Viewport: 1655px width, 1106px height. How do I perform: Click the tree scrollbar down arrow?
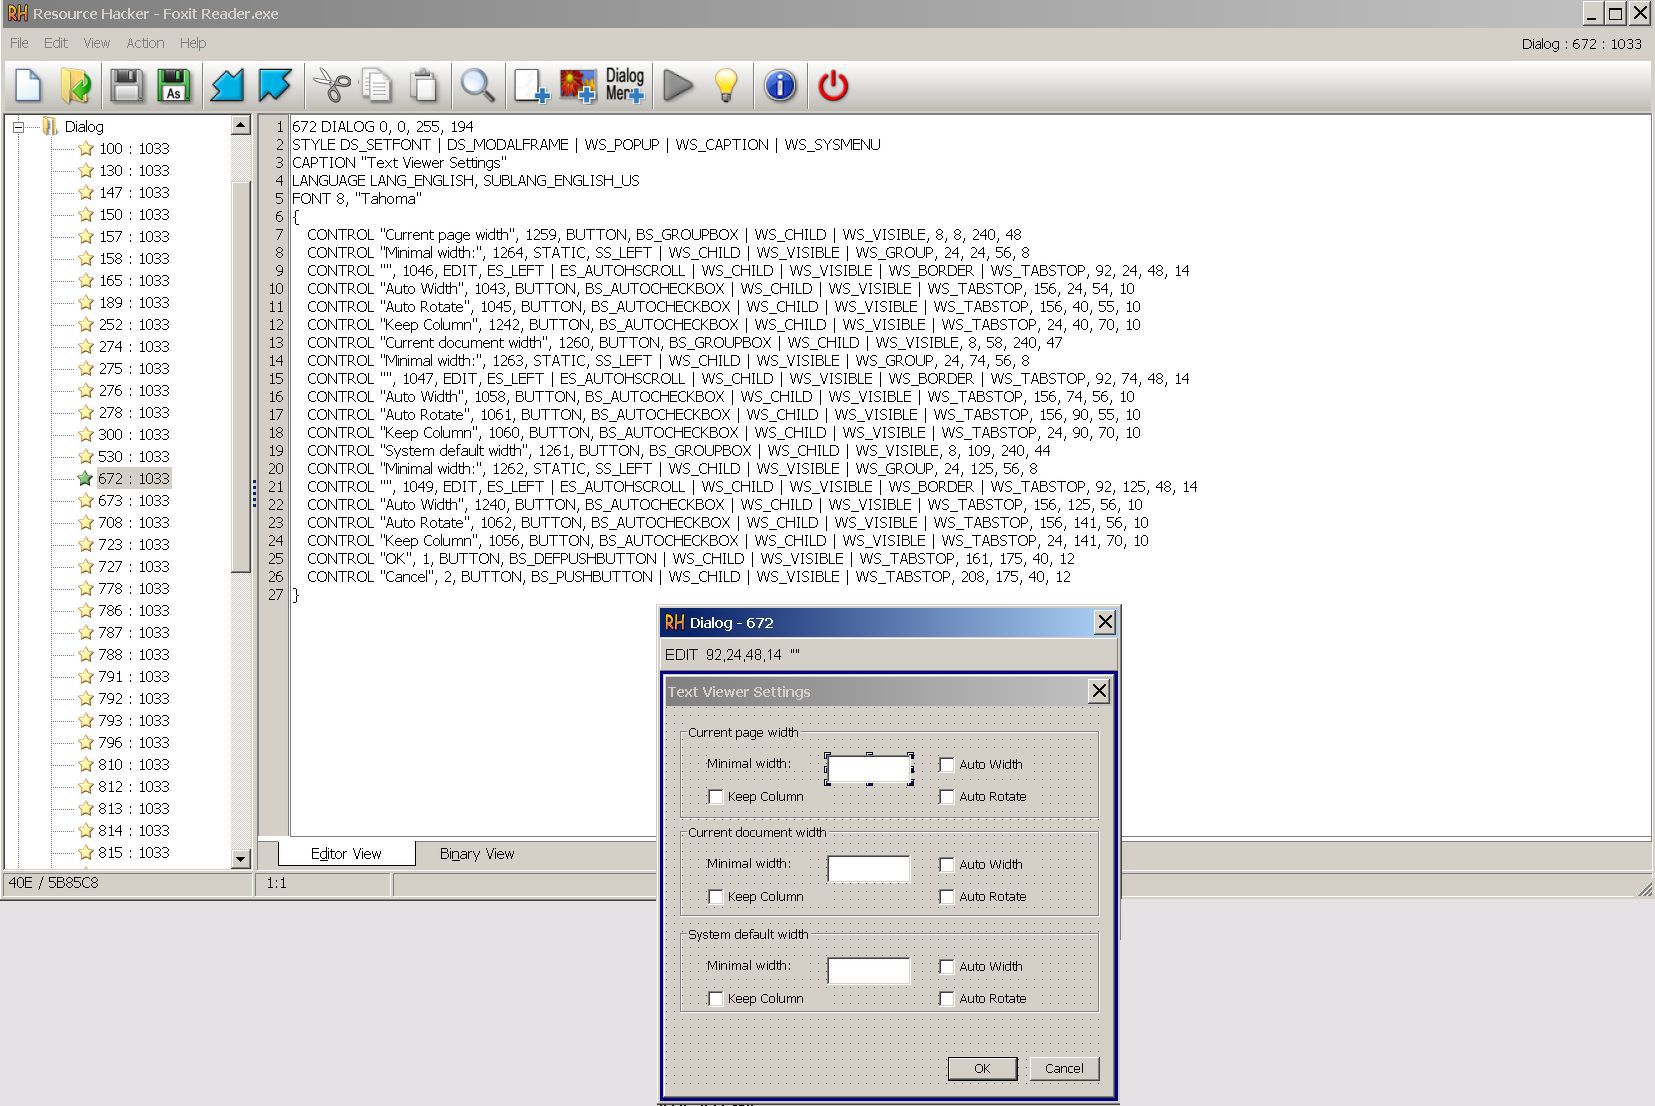(x=240, y=858)
